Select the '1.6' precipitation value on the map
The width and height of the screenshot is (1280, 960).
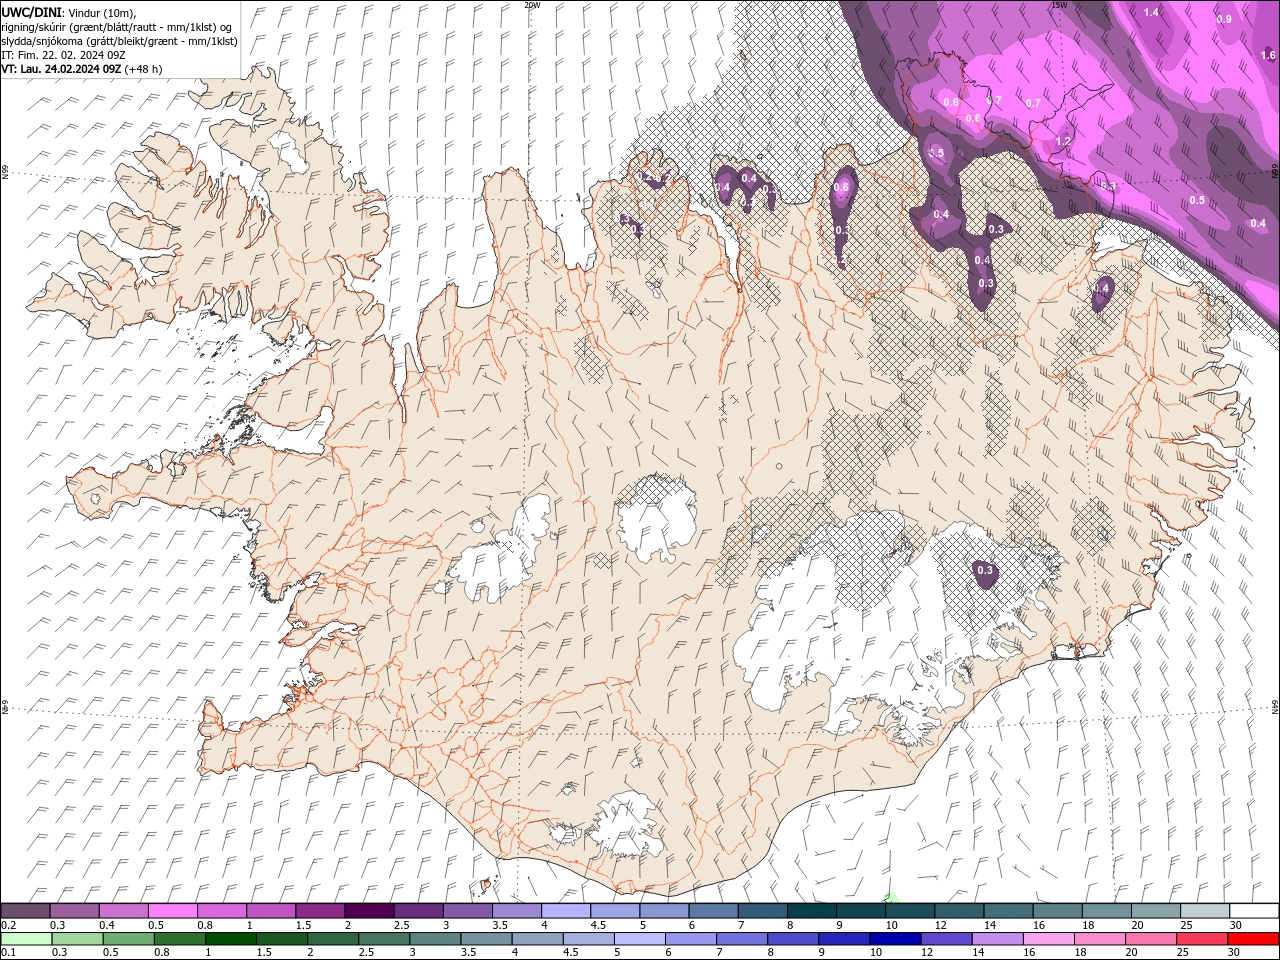[x=1268, y=55]
